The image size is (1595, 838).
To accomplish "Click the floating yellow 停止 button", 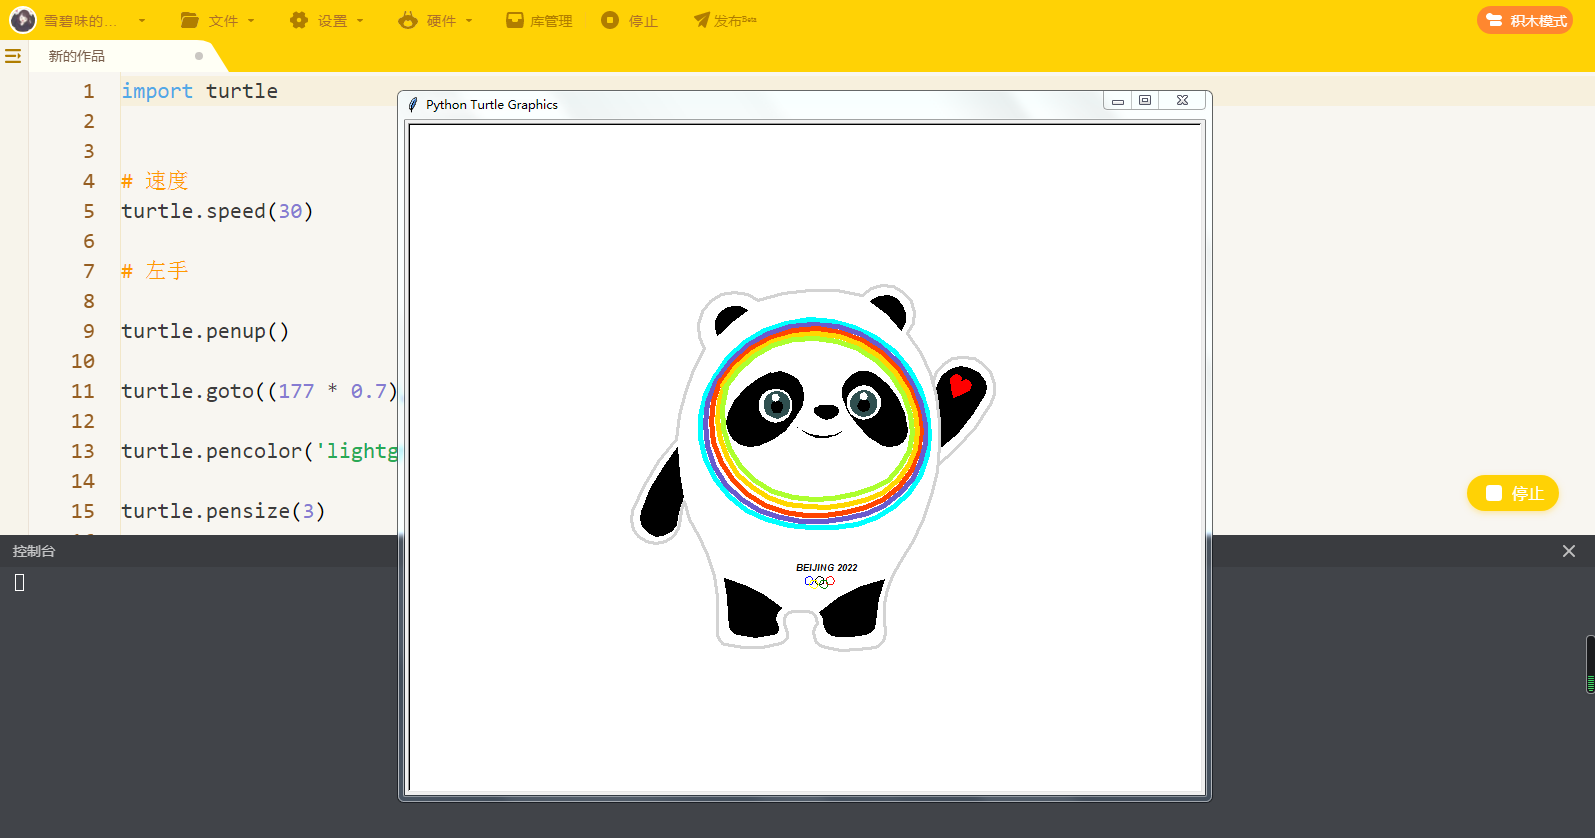I will pyautogui.click(x=1513, y=493).
